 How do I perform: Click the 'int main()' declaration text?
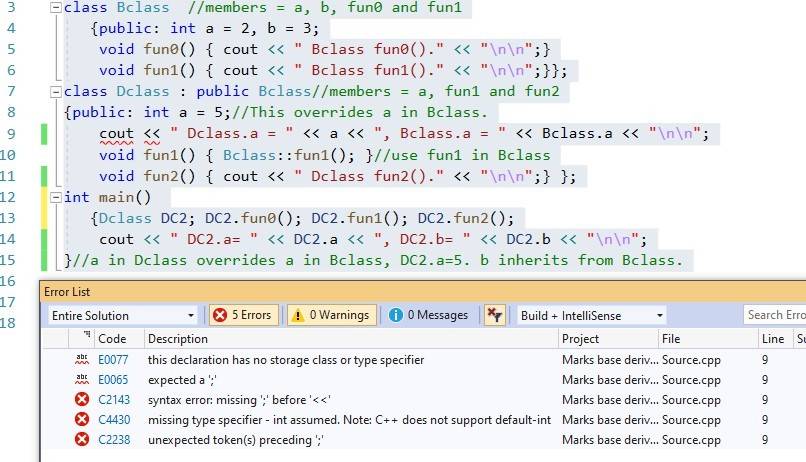[x=107, y=197]
